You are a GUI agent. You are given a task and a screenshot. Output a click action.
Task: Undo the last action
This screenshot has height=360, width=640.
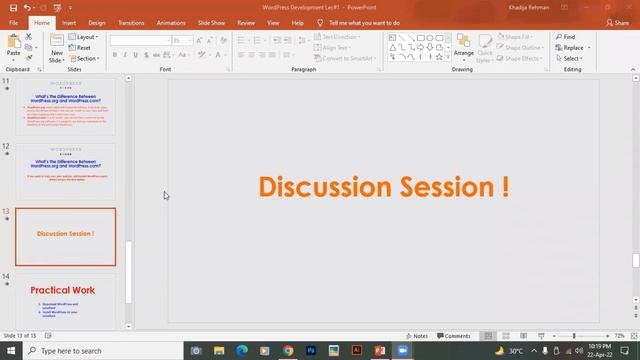tap(27, 8)
